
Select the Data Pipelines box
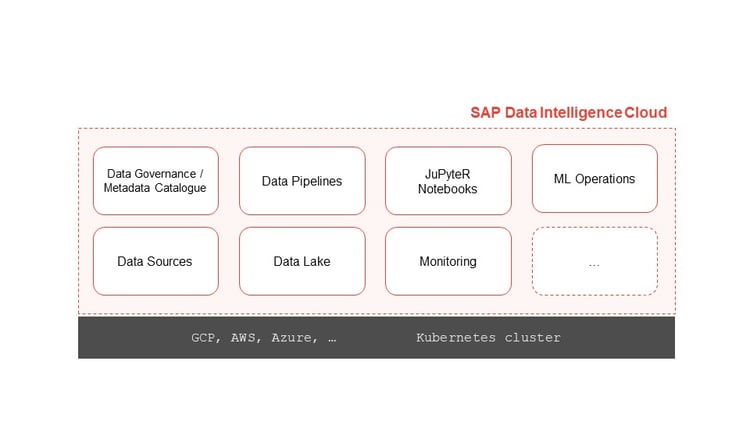coord(302,181)
